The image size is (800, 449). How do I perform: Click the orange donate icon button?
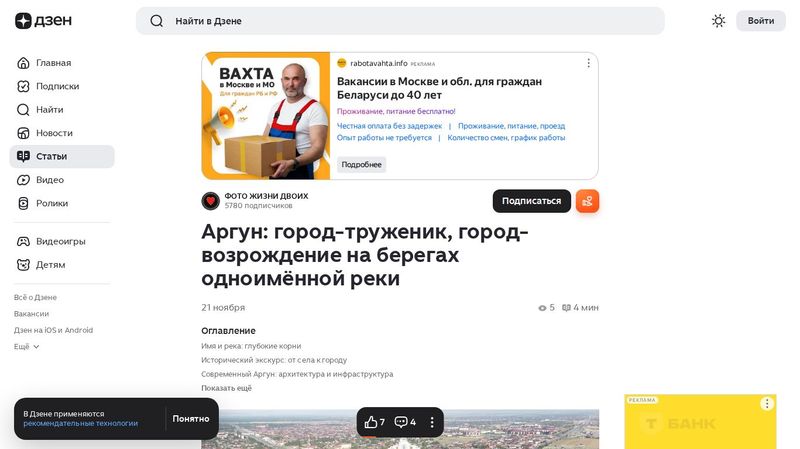(587, 201)
